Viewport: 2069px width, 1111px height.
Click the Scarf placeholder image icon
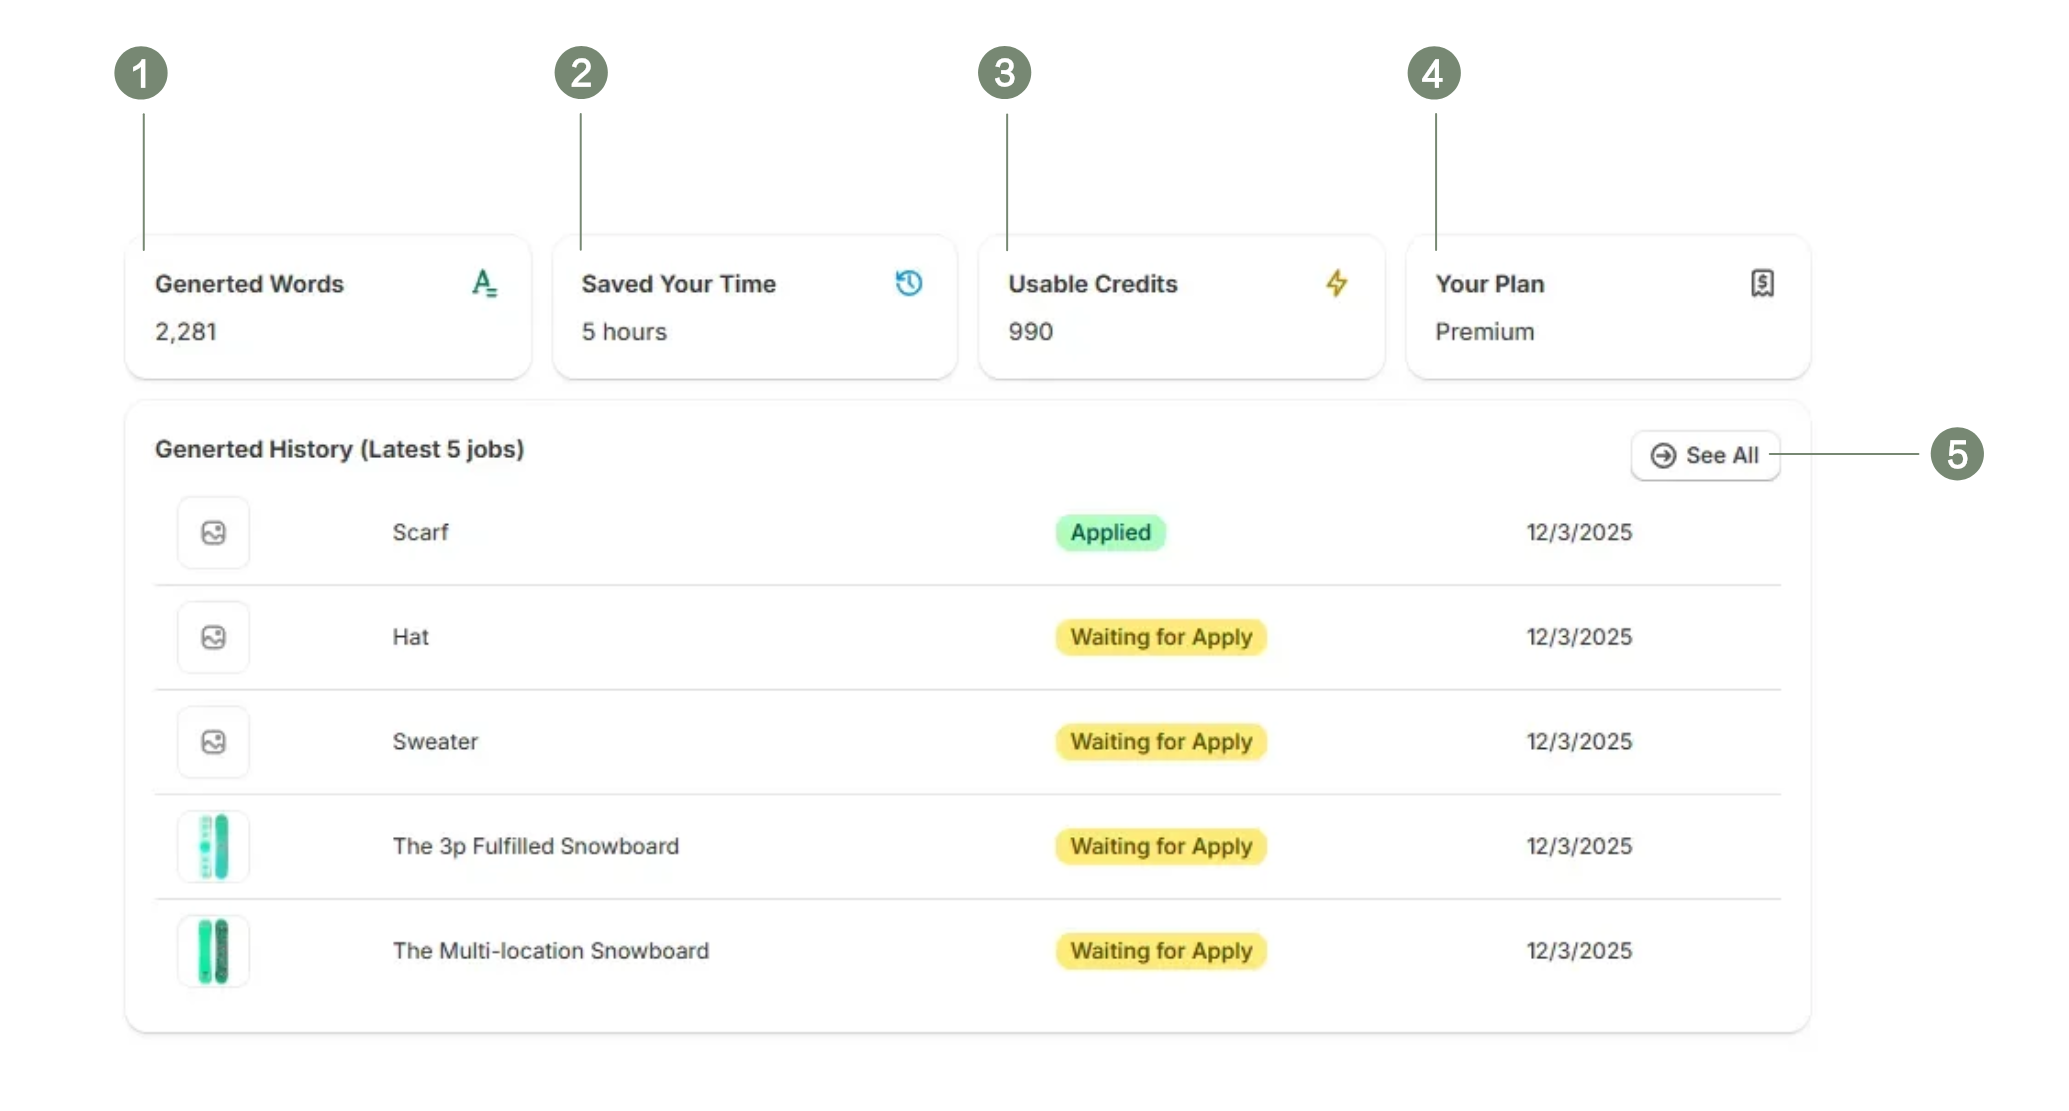point(213,533)
